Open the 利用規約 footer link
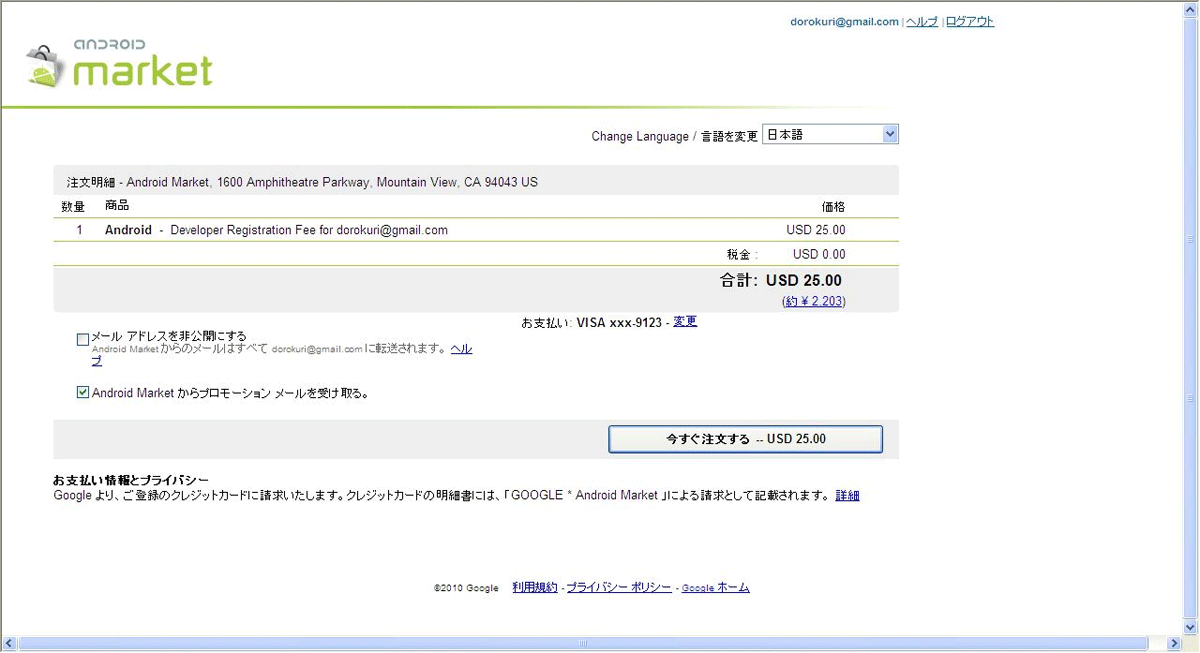 pos(535,587)
